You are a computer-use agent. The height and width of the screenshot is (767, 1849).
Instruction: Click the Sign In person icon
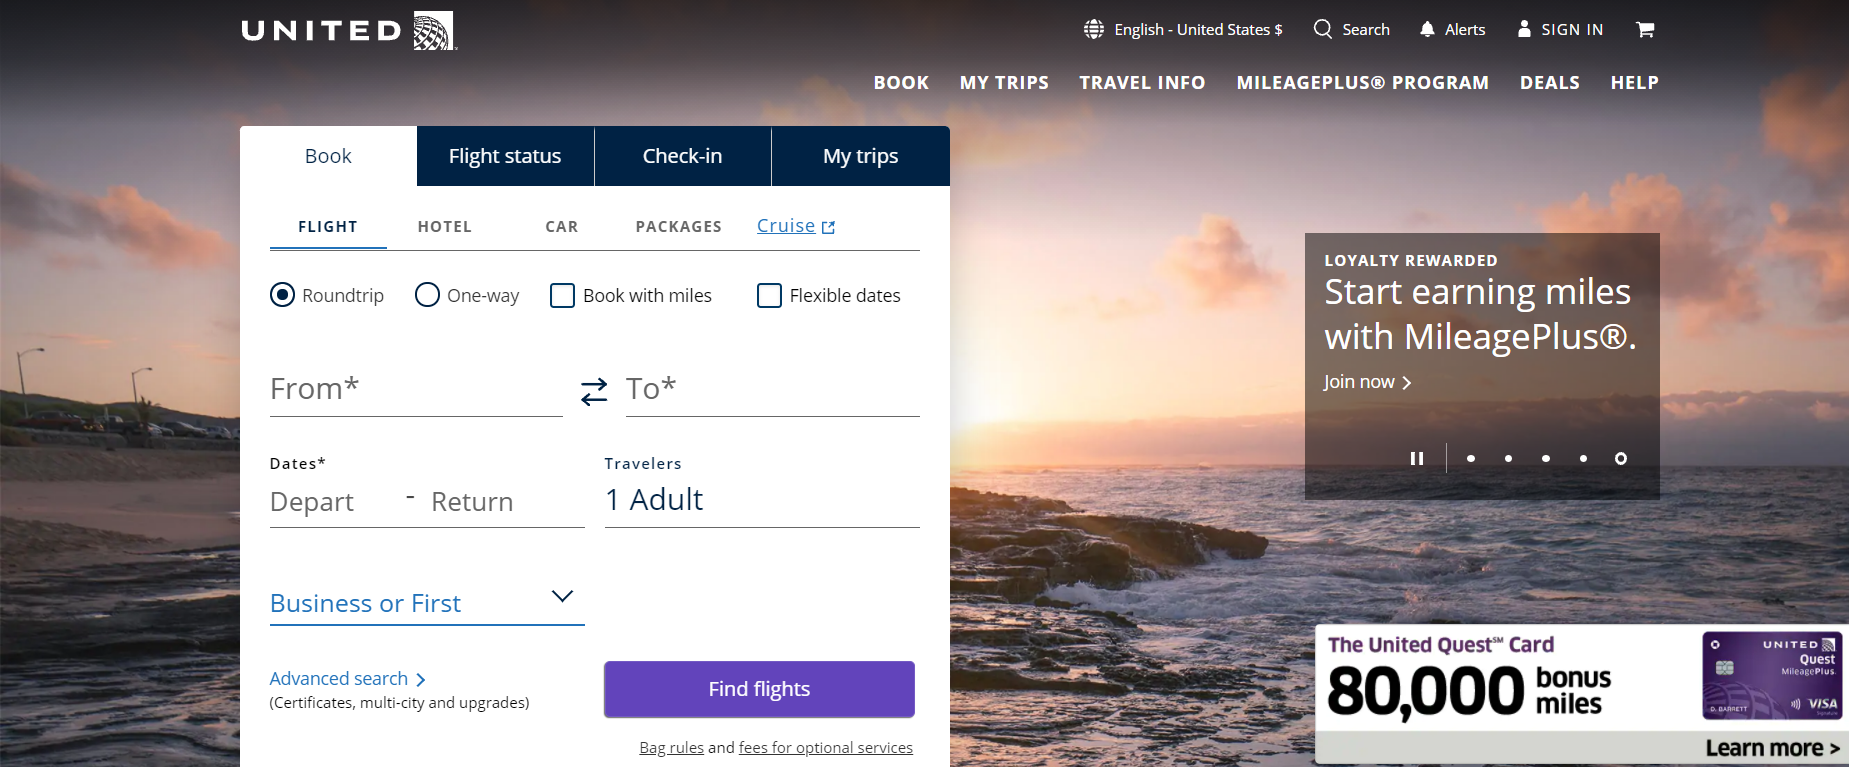[1524, 29]
